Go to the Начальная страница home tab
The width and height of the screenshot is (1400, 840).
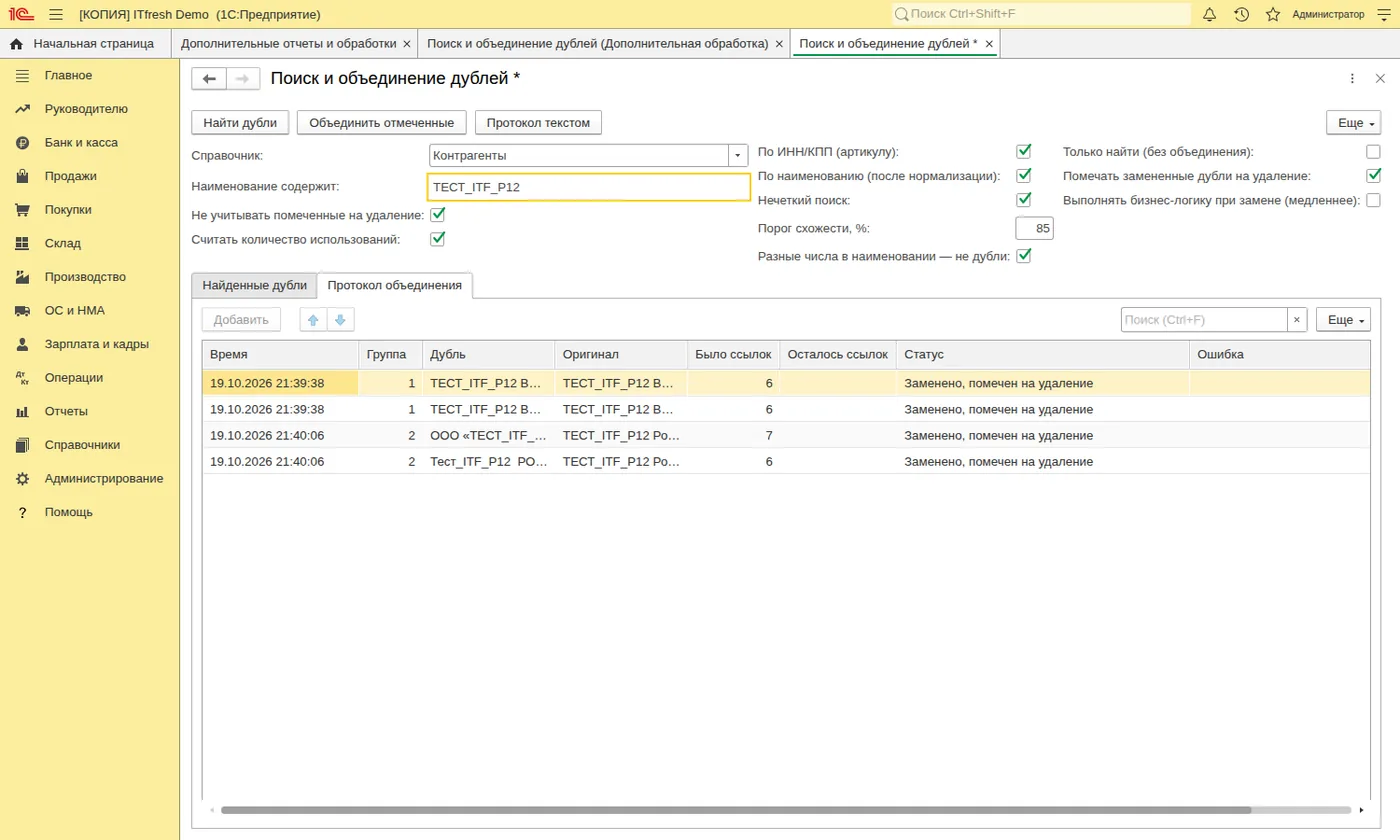[x=83, y=44]
